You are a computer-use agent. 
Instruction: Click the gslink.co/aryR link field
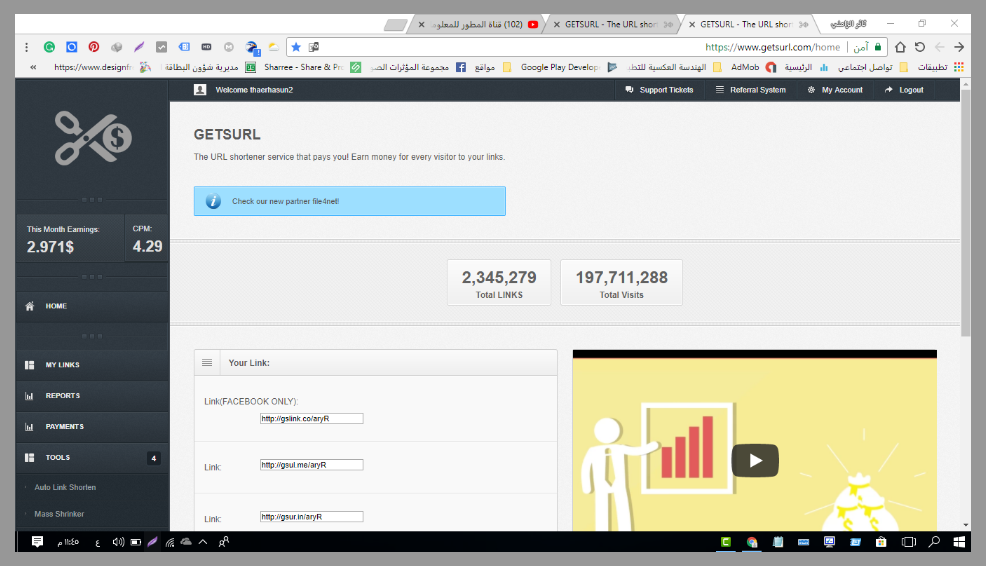click(311, 419)
